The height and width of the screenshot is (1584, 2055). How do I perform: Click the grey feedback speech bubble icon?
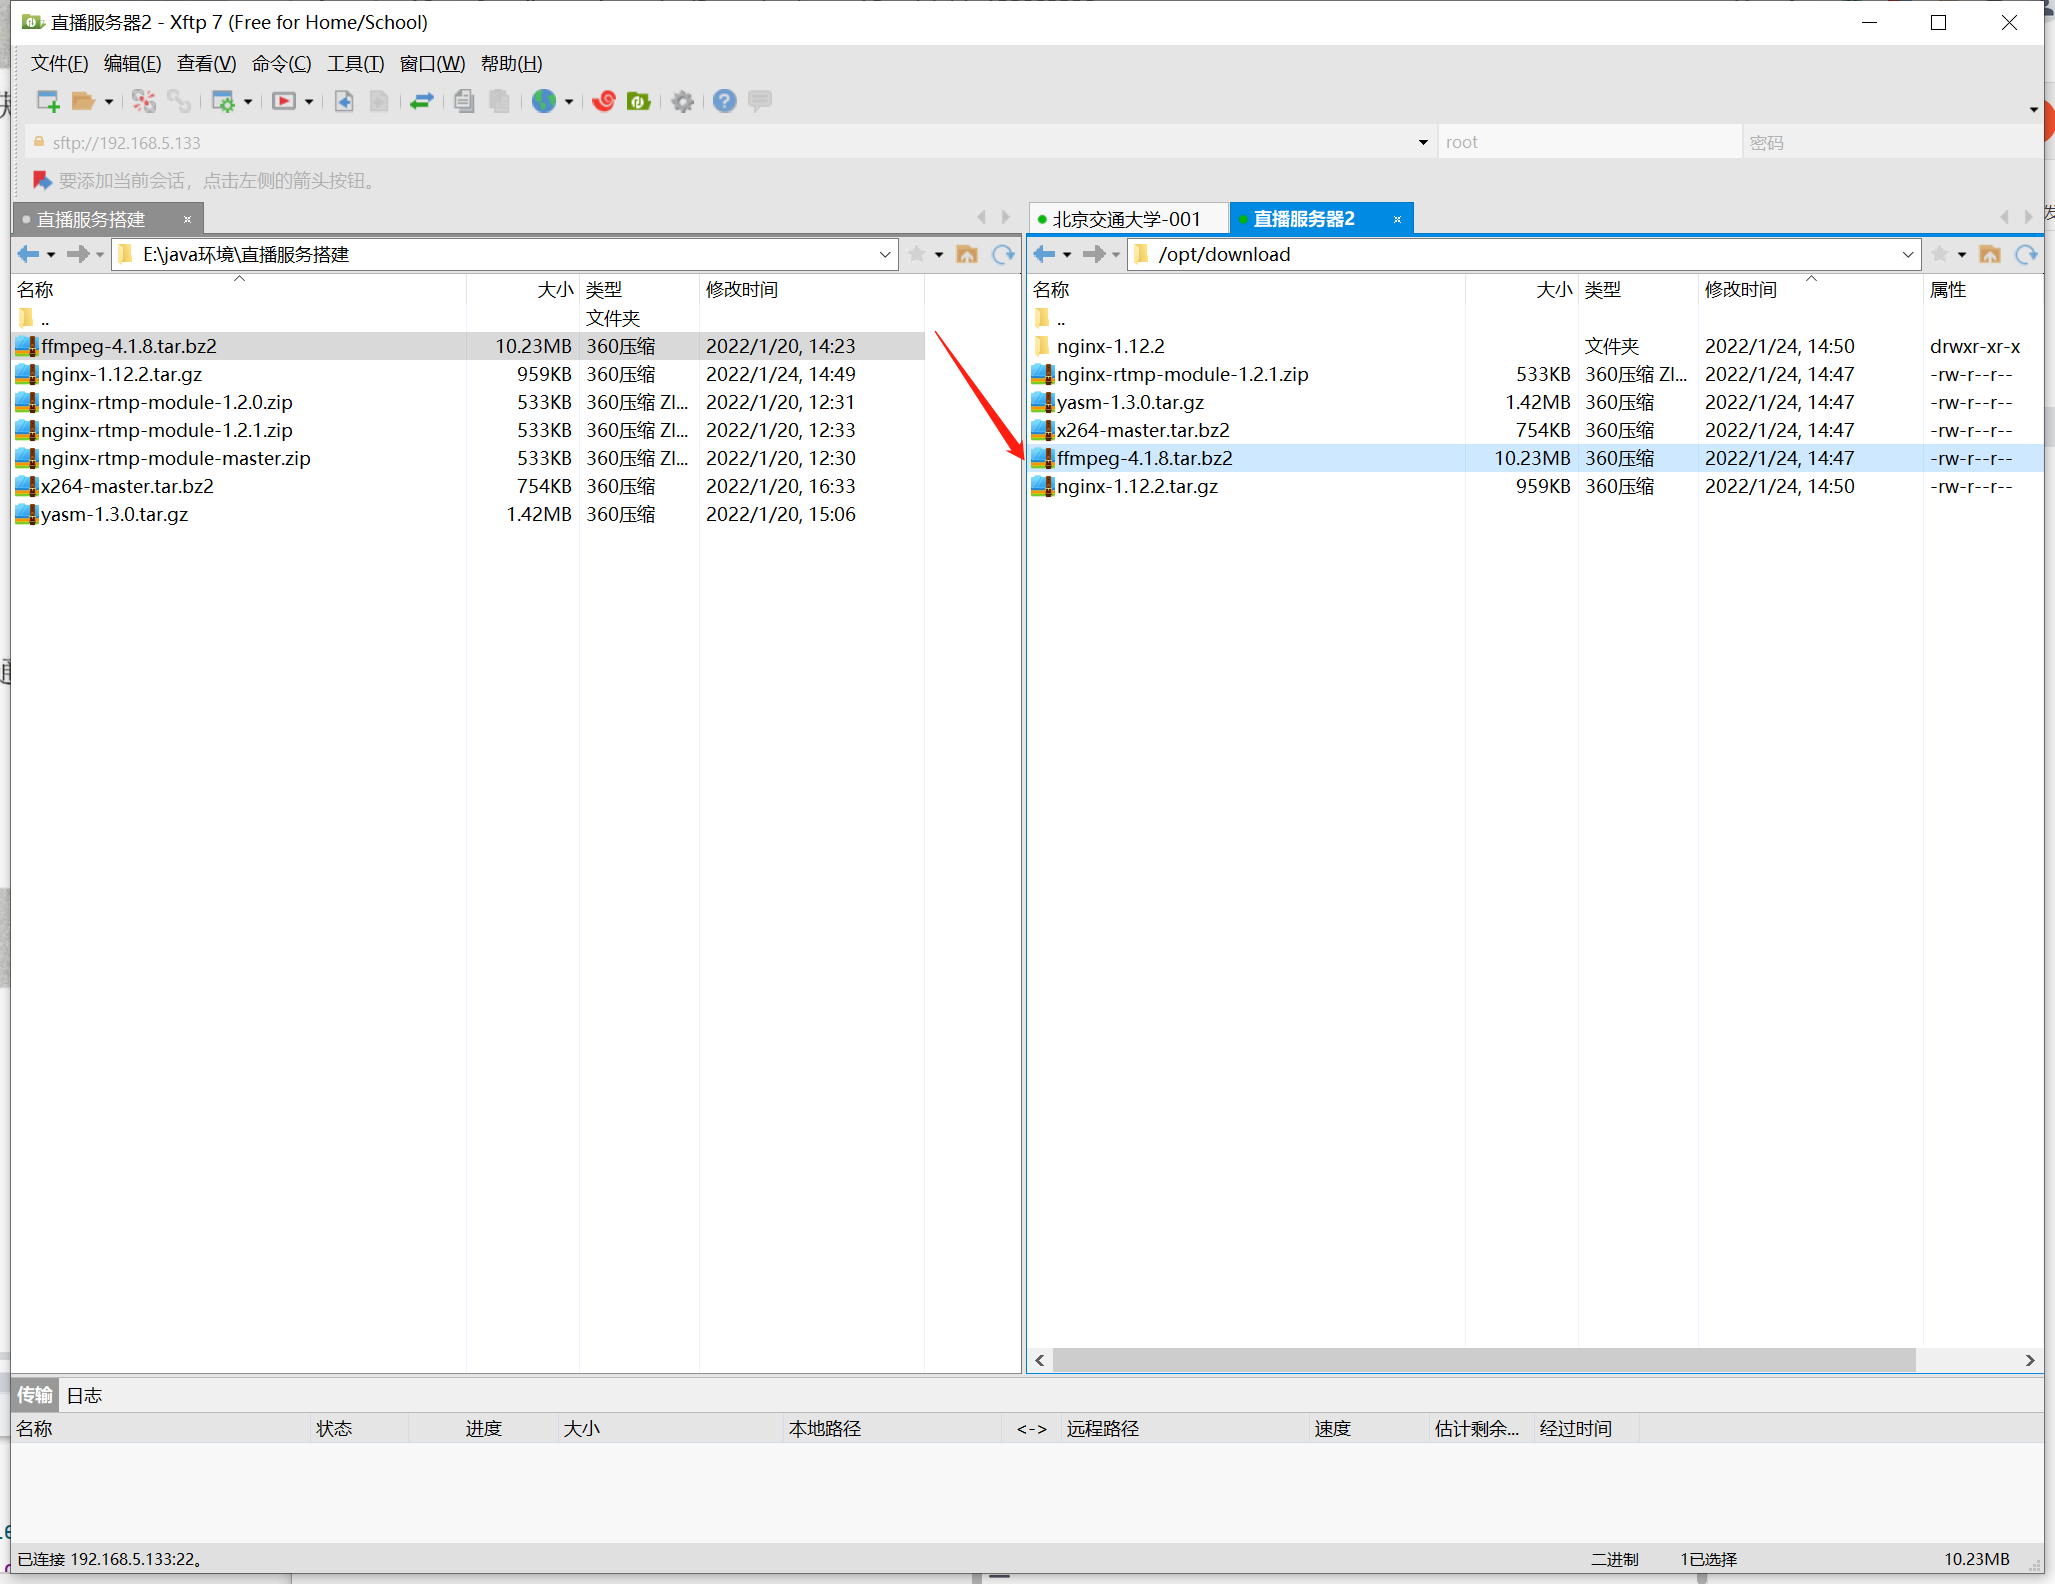760,101
